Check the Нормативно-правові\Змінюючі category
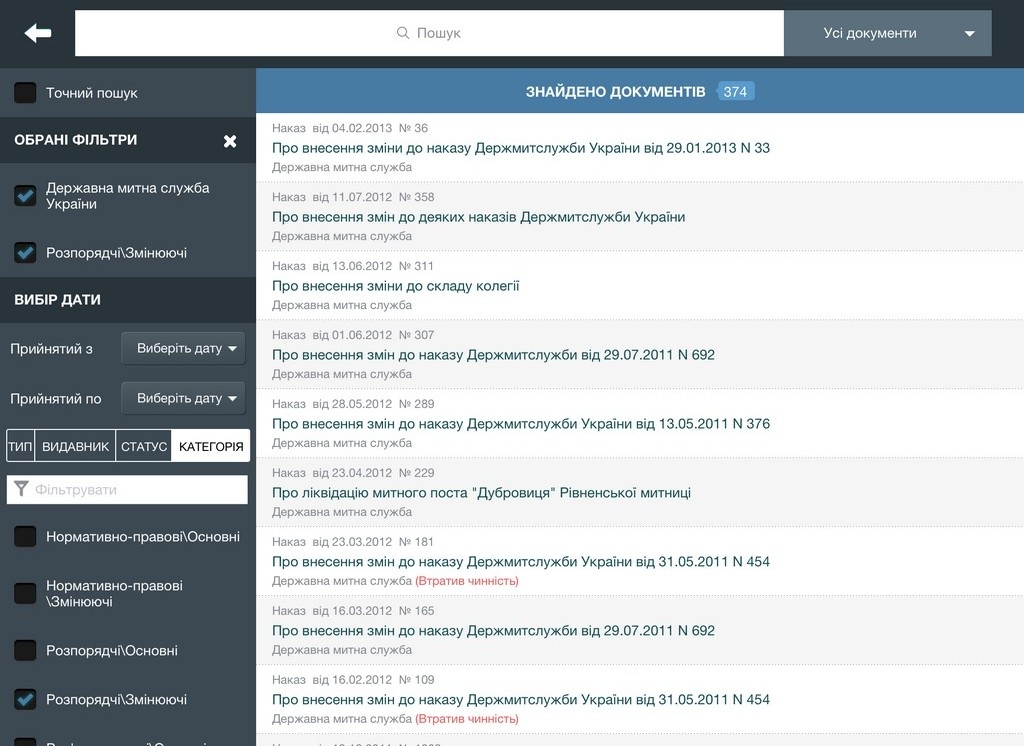 pos(25,593)
